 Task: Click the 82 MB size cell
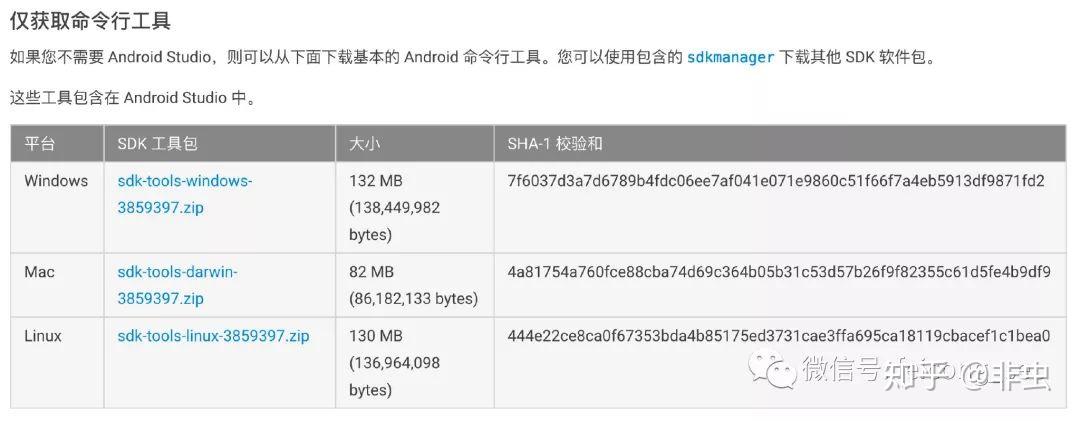point(372,272)
